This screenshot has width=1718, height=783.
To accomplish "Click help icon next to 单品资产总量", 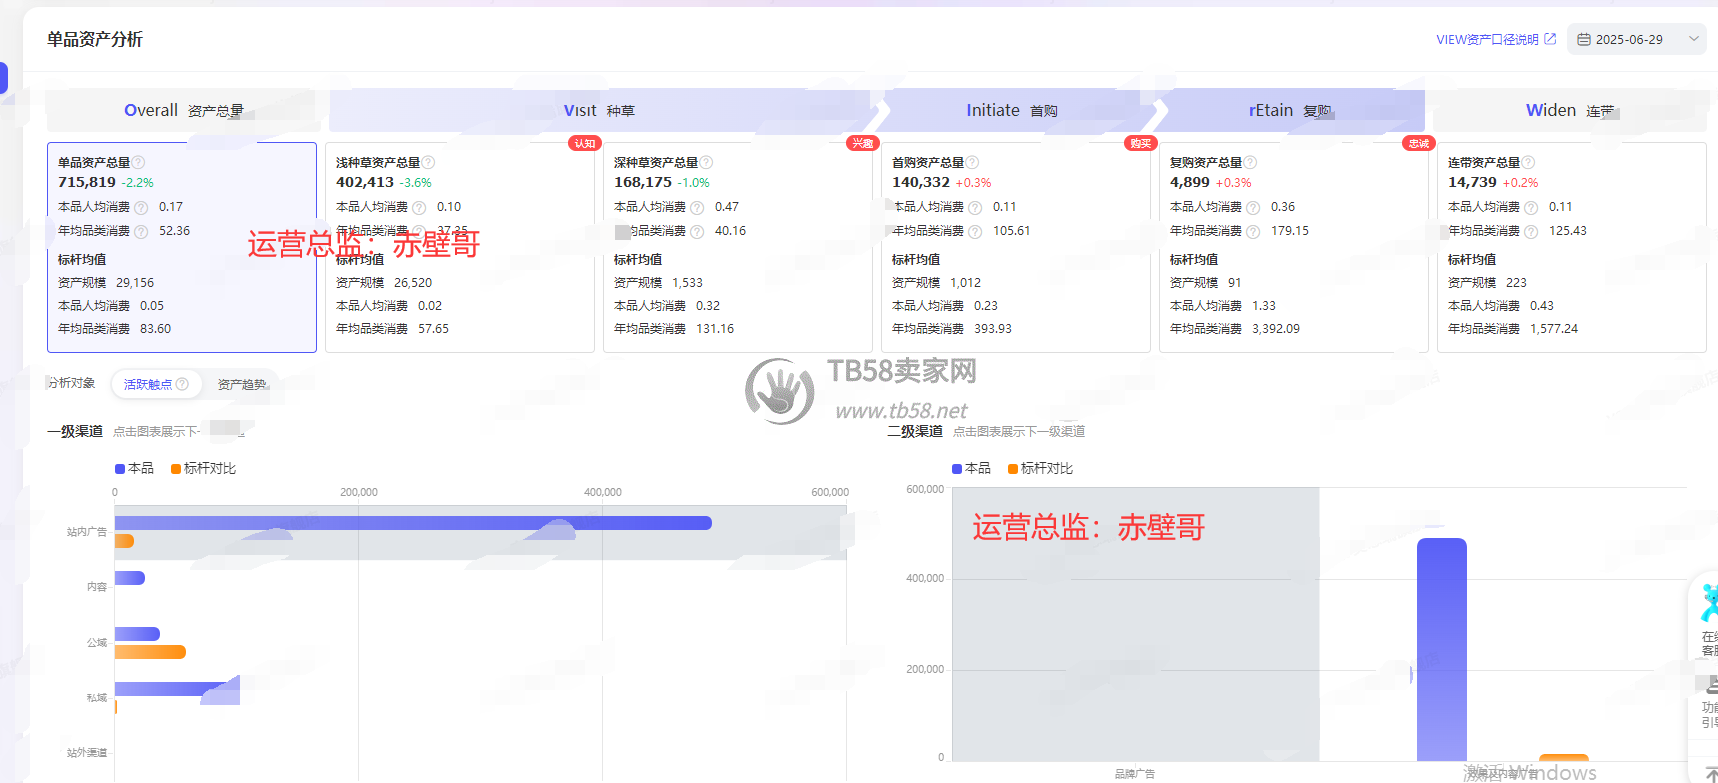I will coord(139,162).
